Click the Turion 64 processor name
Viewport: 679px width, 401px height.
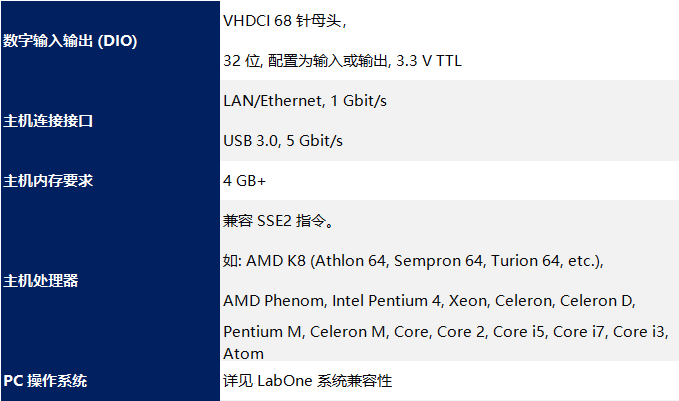(525, 261)
